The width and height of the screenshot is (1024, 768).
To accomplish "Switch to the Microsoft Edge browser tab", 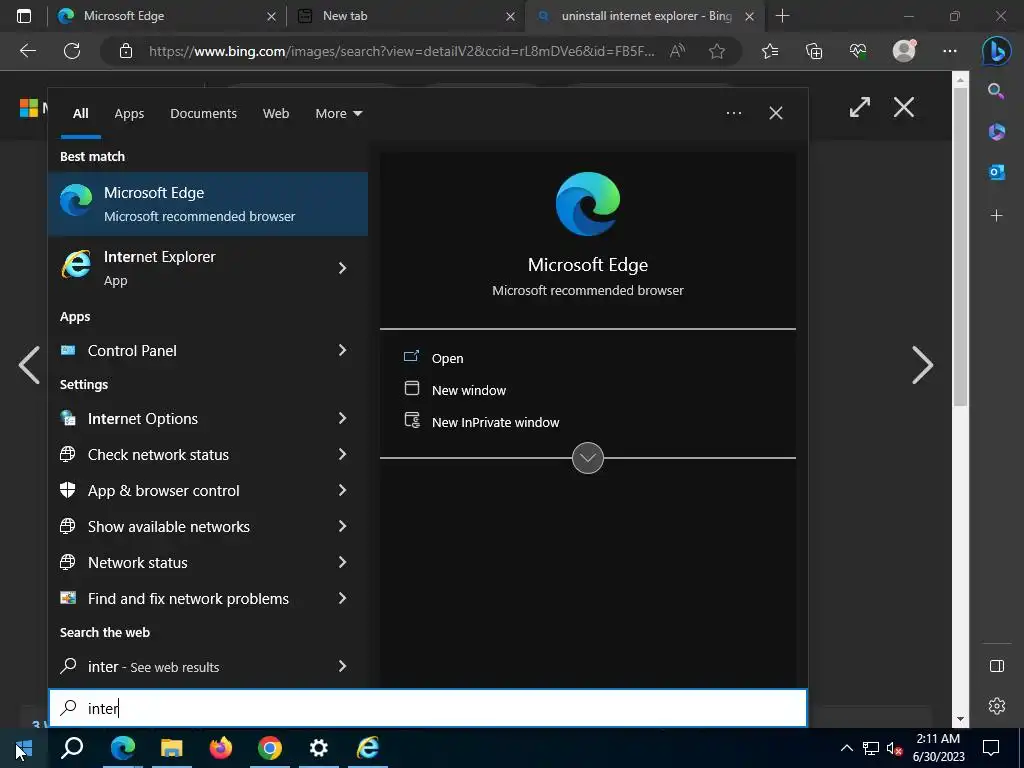I will pos(165,16).
